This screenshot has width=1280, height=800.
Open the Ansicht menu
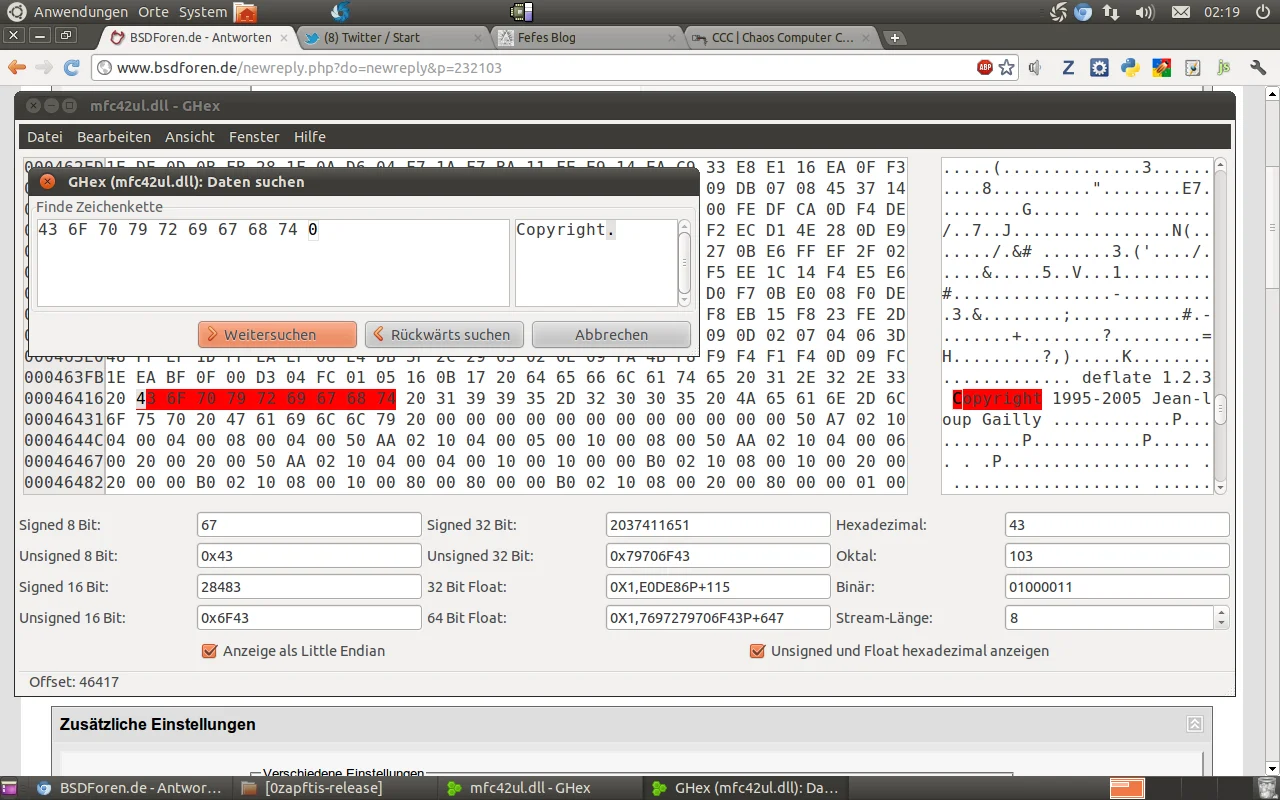tap(190, 137)
